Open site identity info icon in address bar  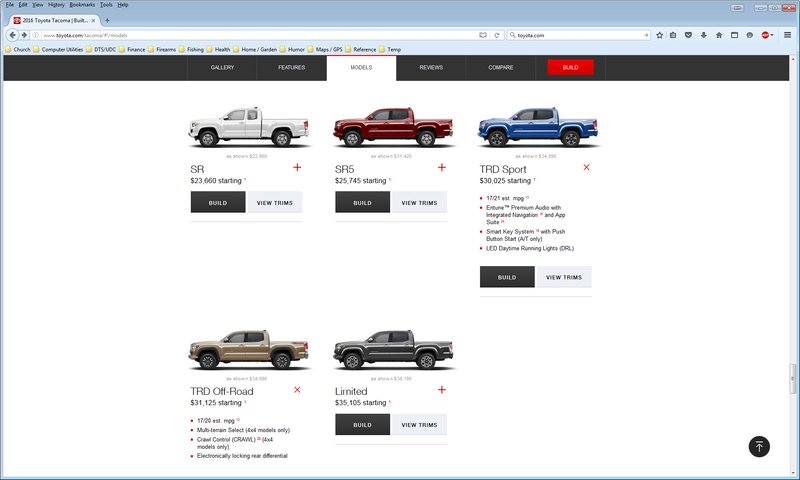coord(35,35)
